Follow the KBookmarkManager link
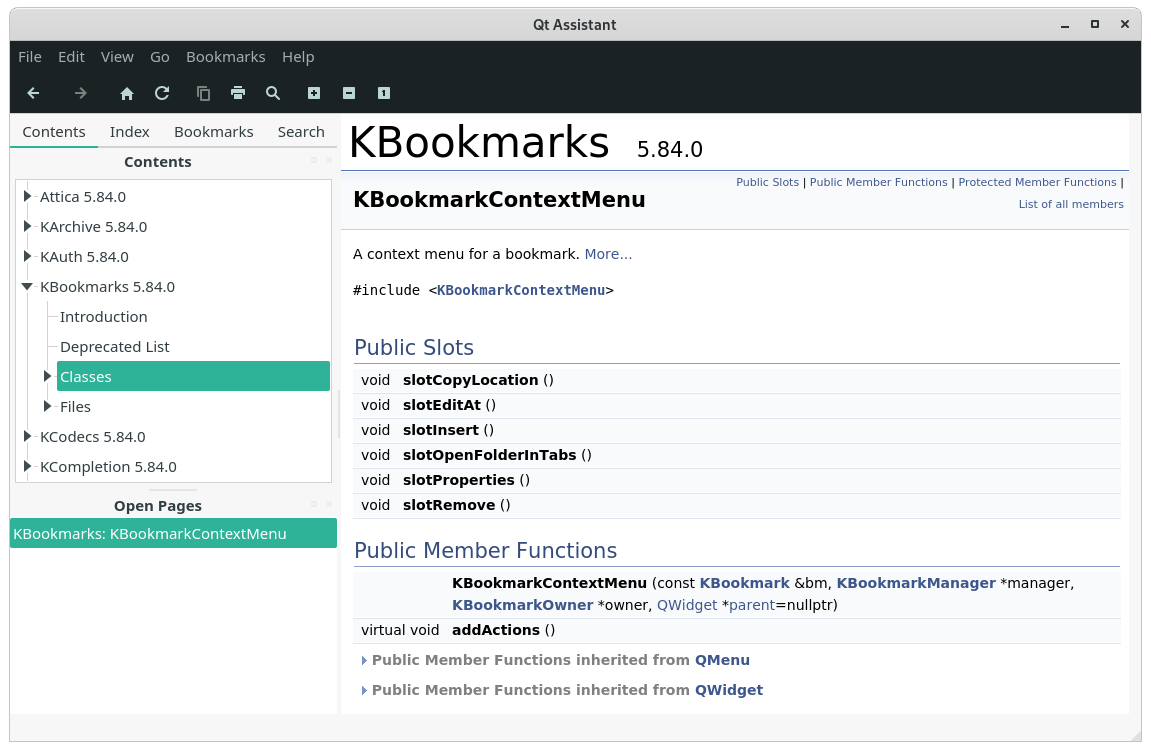Screen dimensions: 1151x751 [x=916, y=583]
